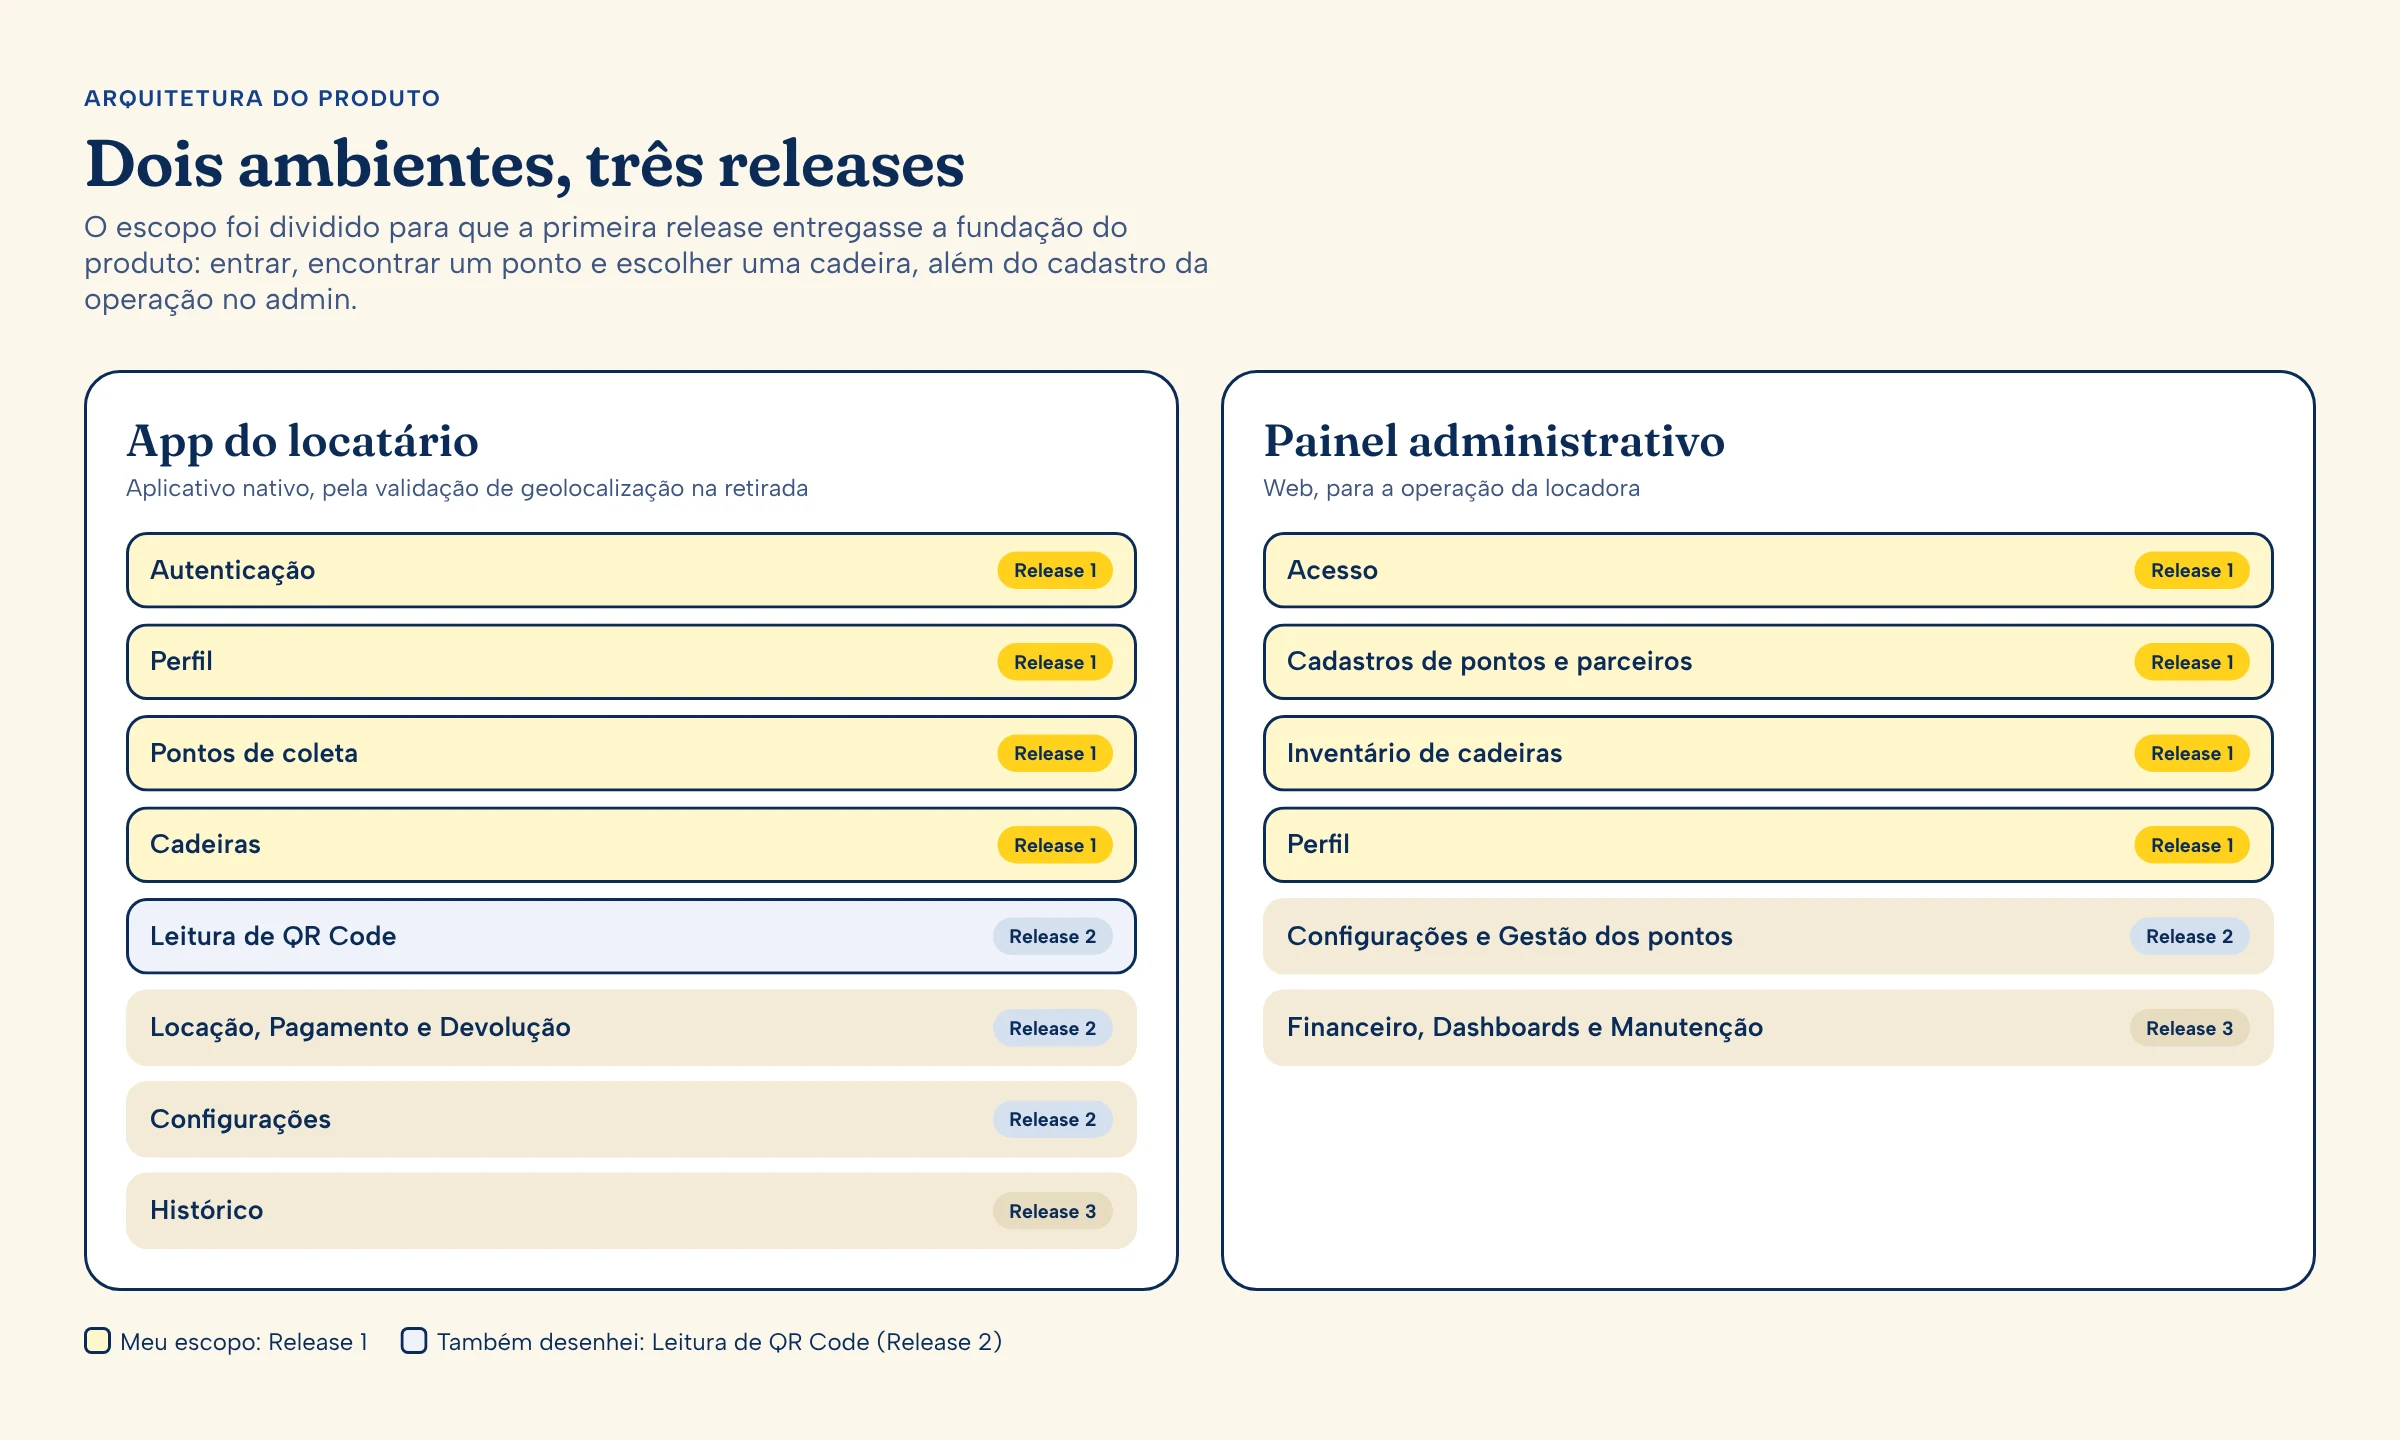
Task: Click the 'Histórico' row label
Action: point(206,1210)
